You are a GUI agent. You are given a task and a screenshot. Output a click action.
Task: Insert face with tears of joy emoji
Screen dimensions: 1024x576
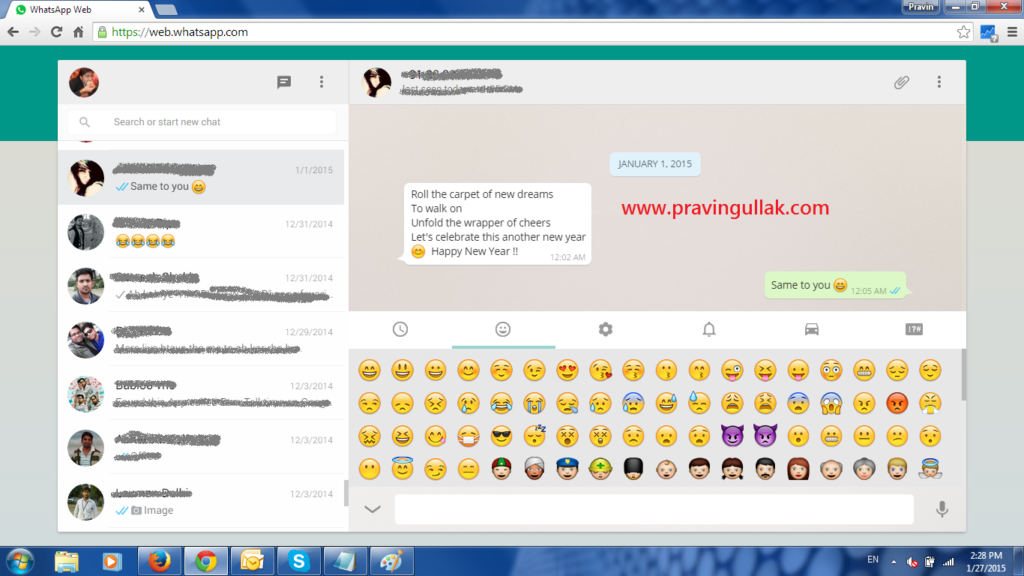tap(501, 403)
